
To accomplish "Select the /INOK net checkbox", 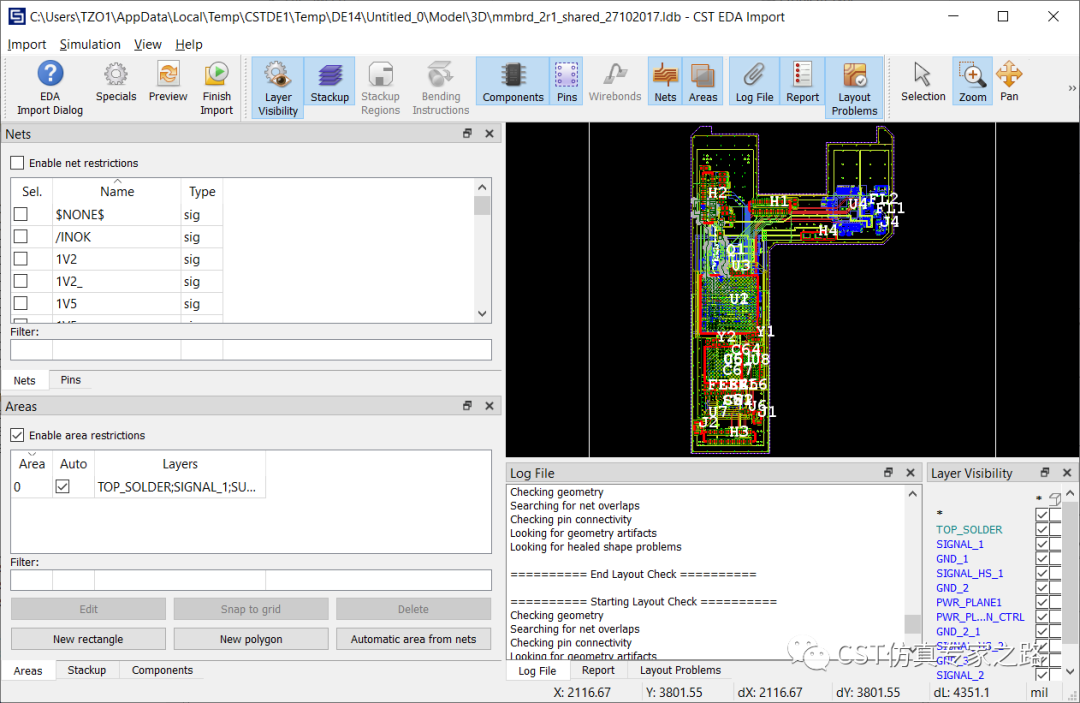I will coord(21,237).
